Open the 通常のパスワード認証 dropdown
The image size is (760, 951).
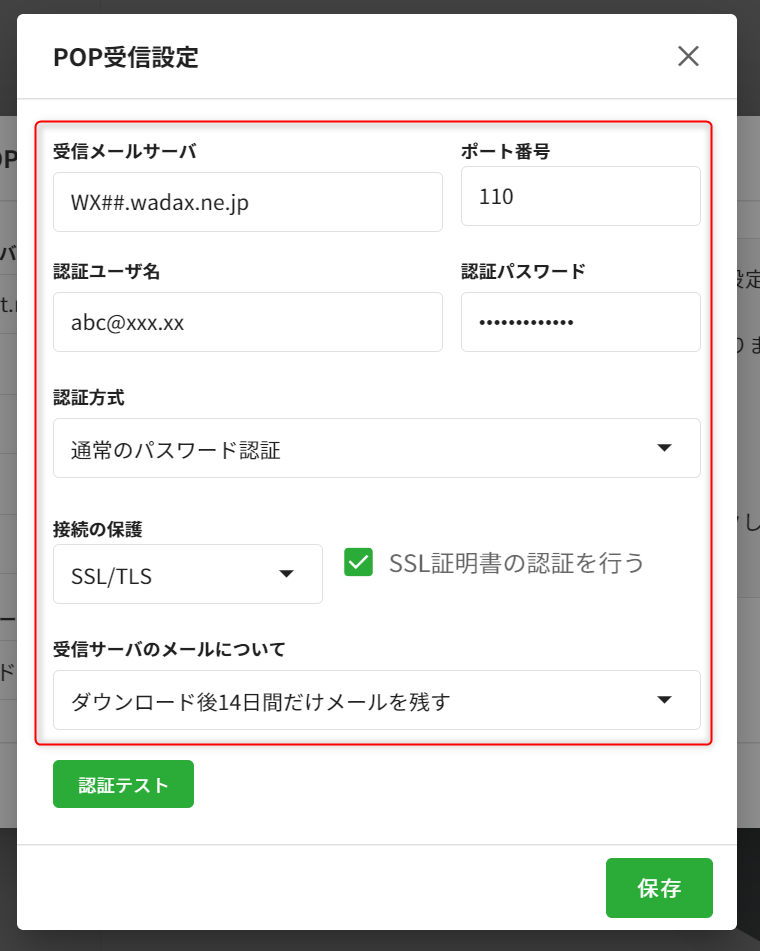click(377, 448)
